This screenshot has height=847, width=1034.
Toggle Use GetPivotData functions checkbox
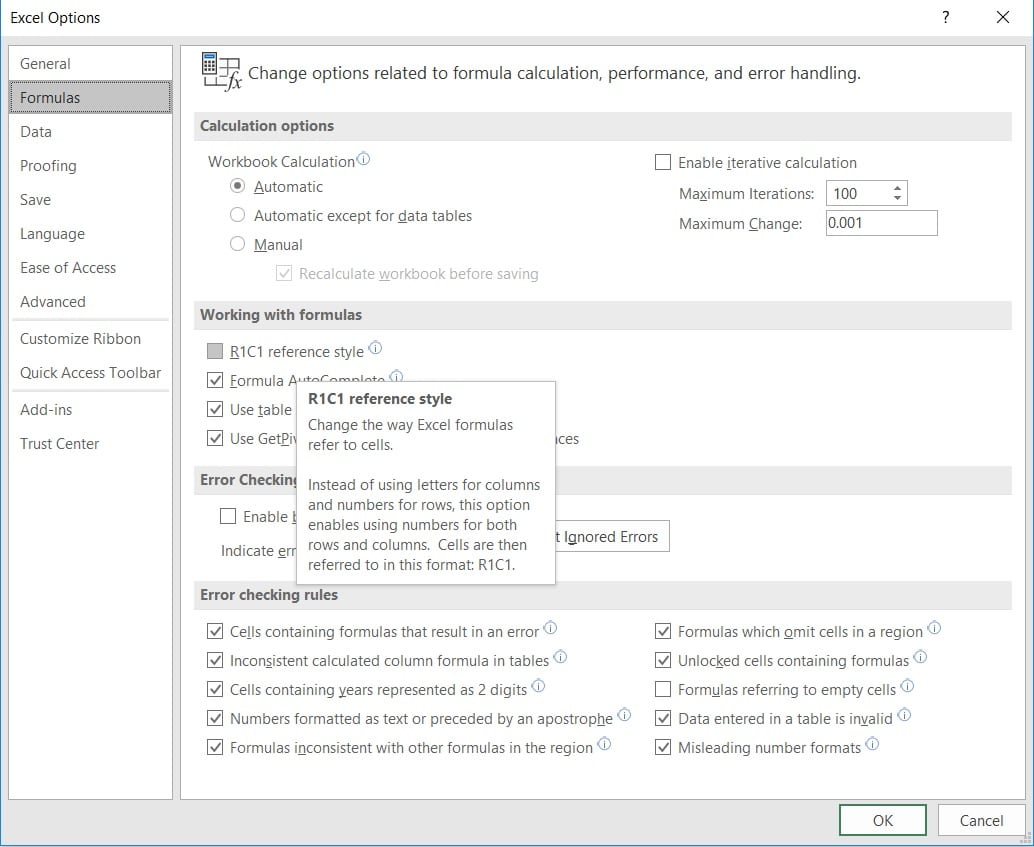click(215, 438)
